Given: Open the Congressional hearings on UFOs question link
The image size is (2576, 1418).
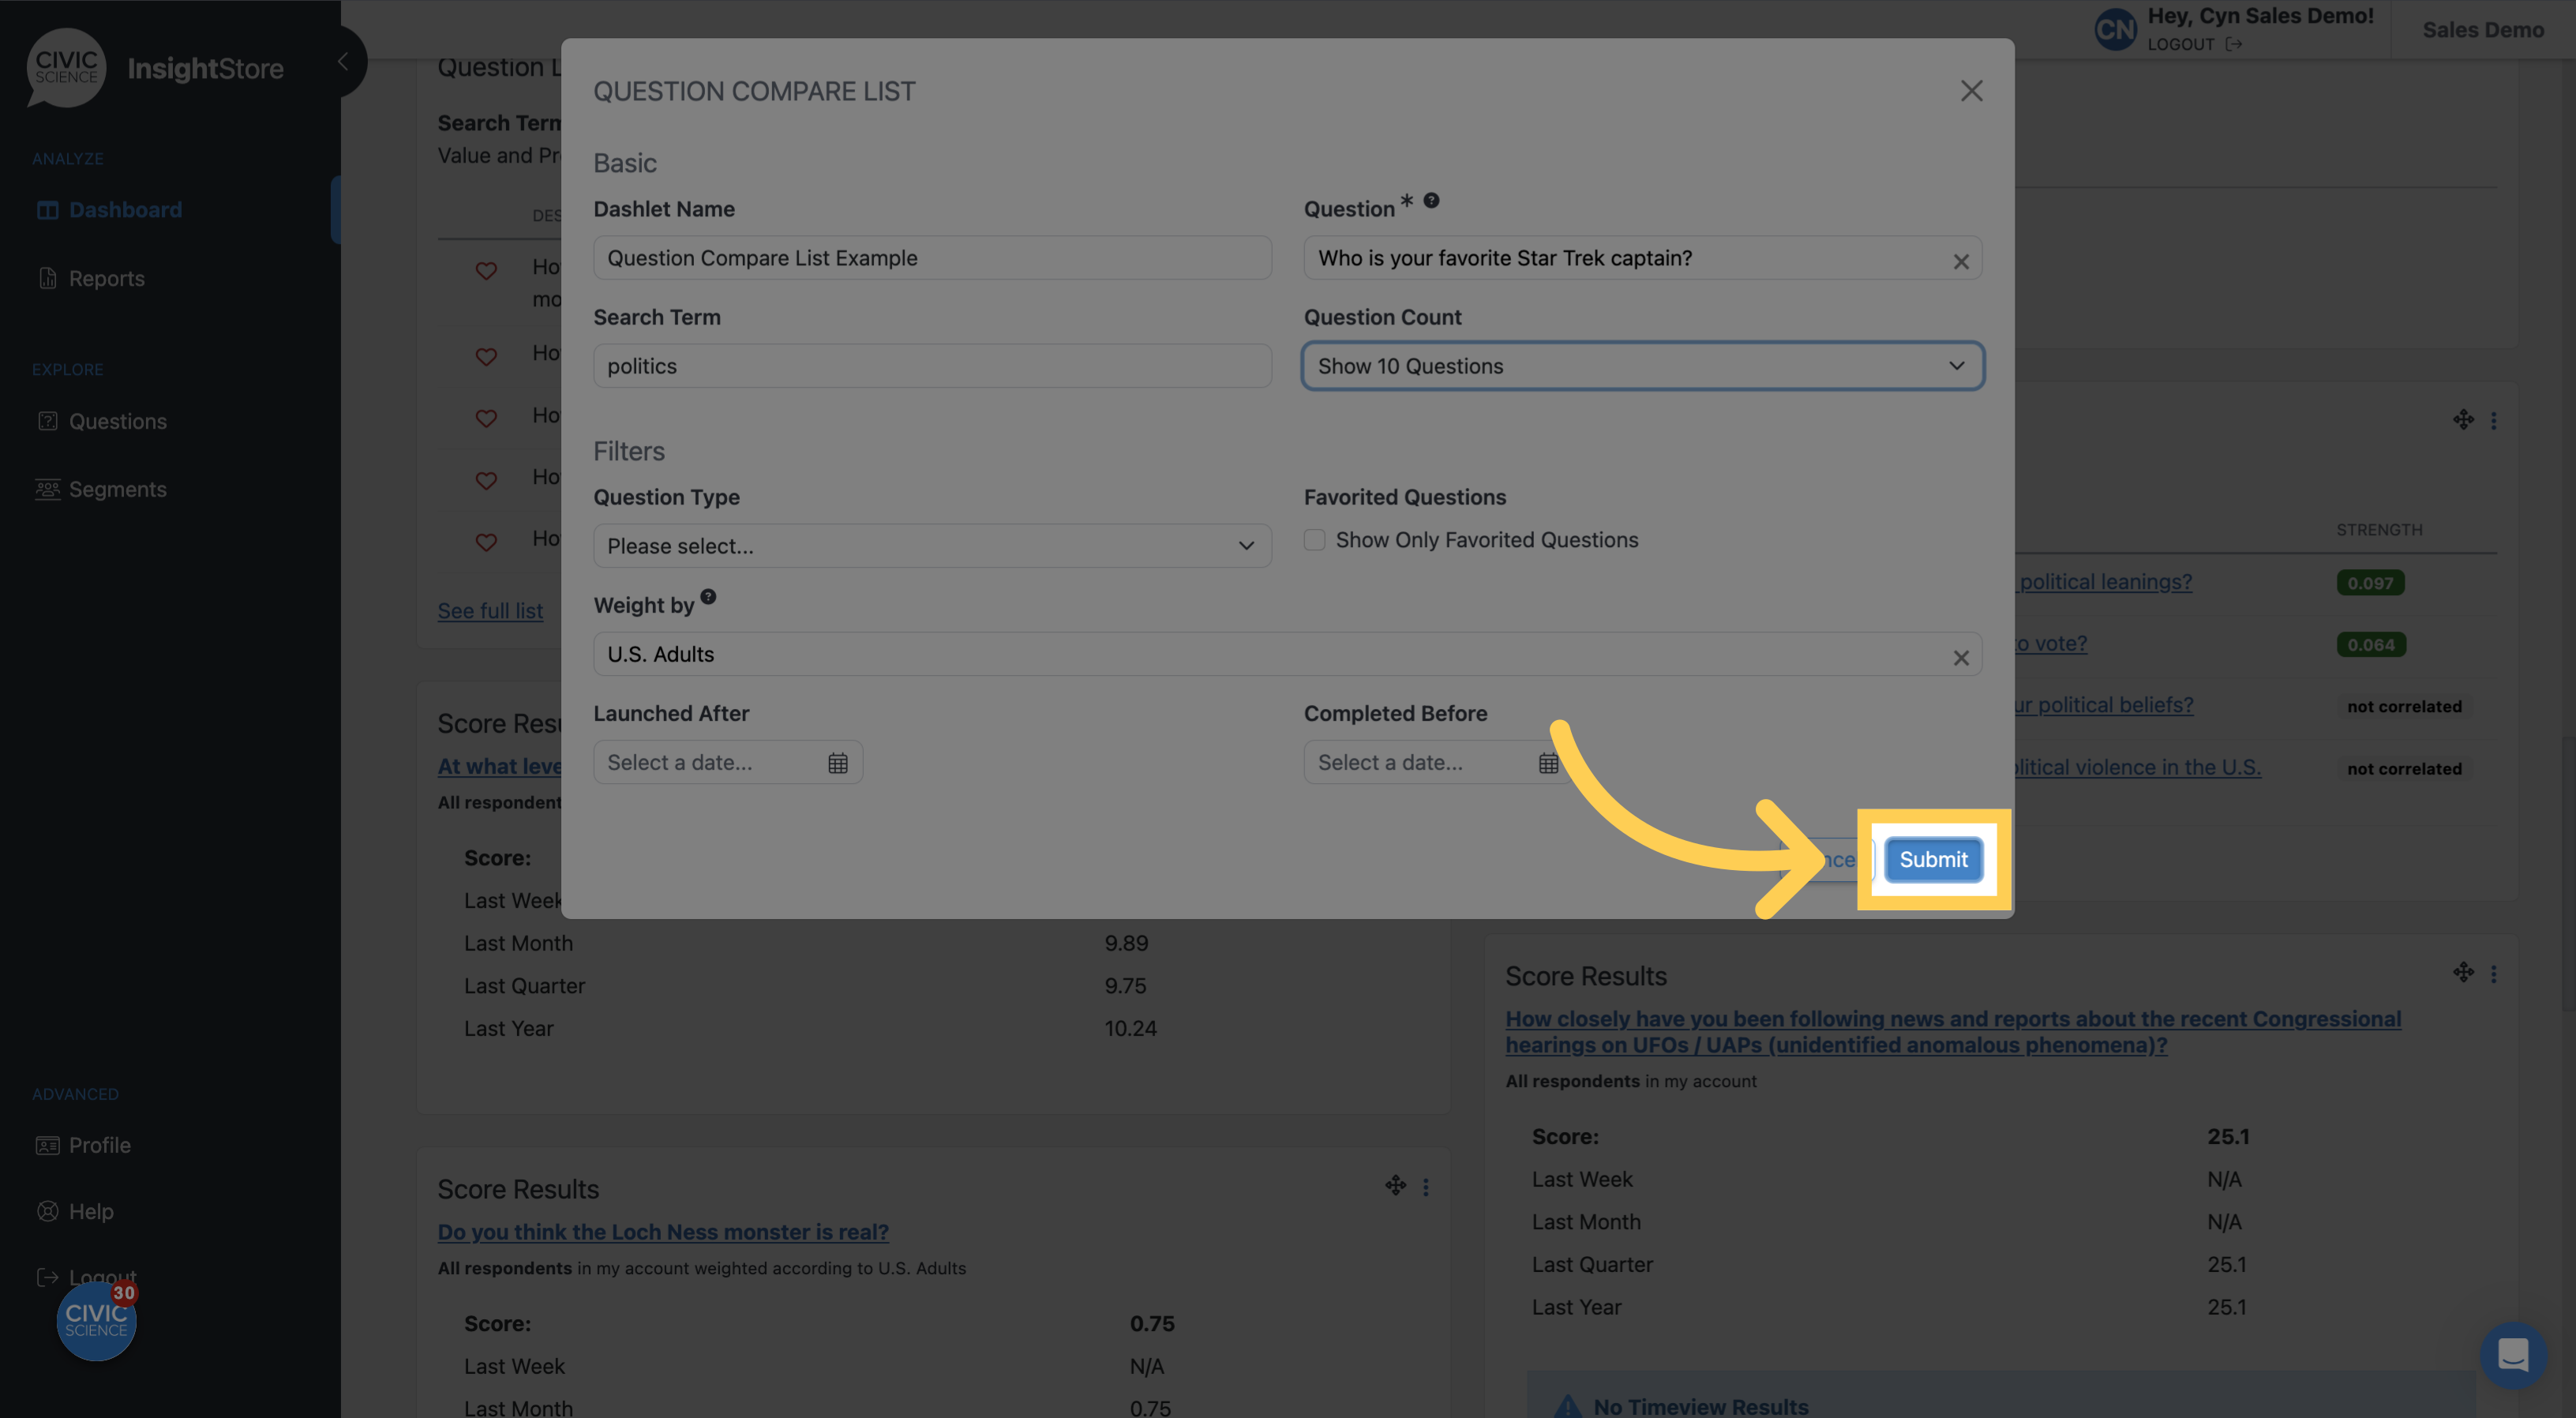Looking at the screenshot, I should click(x=1953, y=1032).
